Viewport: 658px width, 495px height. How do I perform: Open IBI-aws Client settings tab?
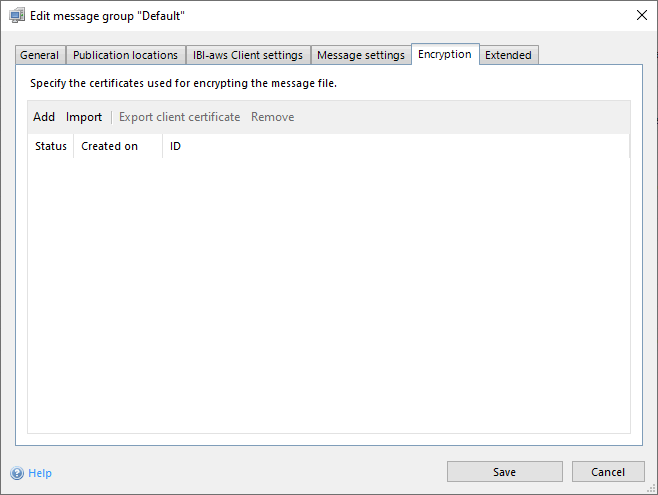[248, 56]
